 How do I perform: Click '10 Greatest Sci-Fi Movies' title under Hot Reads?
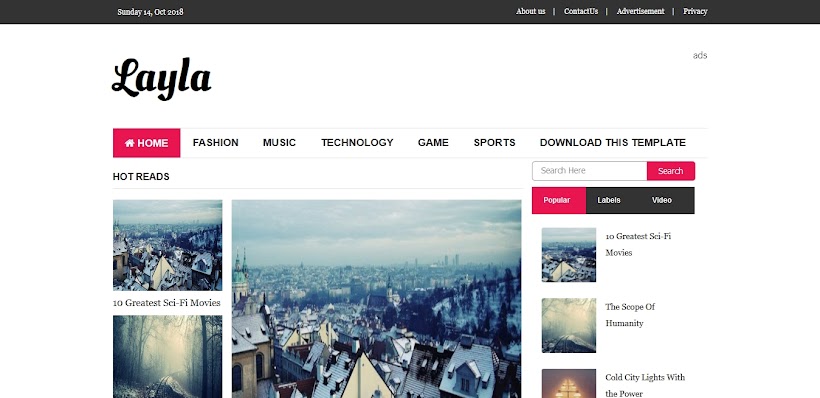point(167,303)
